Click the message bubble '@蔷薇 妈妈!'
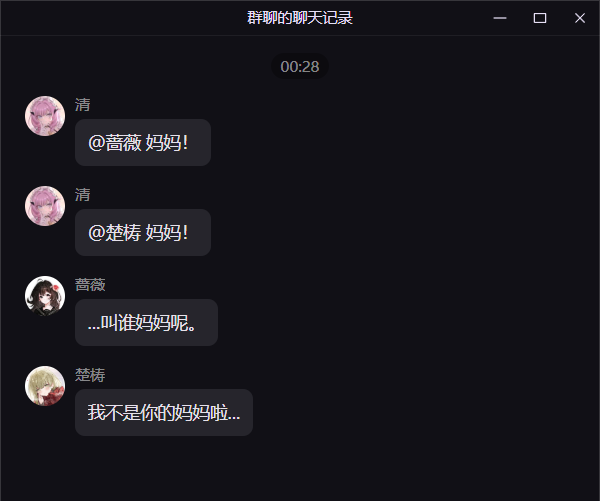This screenshot has width=600, height=501. [143, 142]
